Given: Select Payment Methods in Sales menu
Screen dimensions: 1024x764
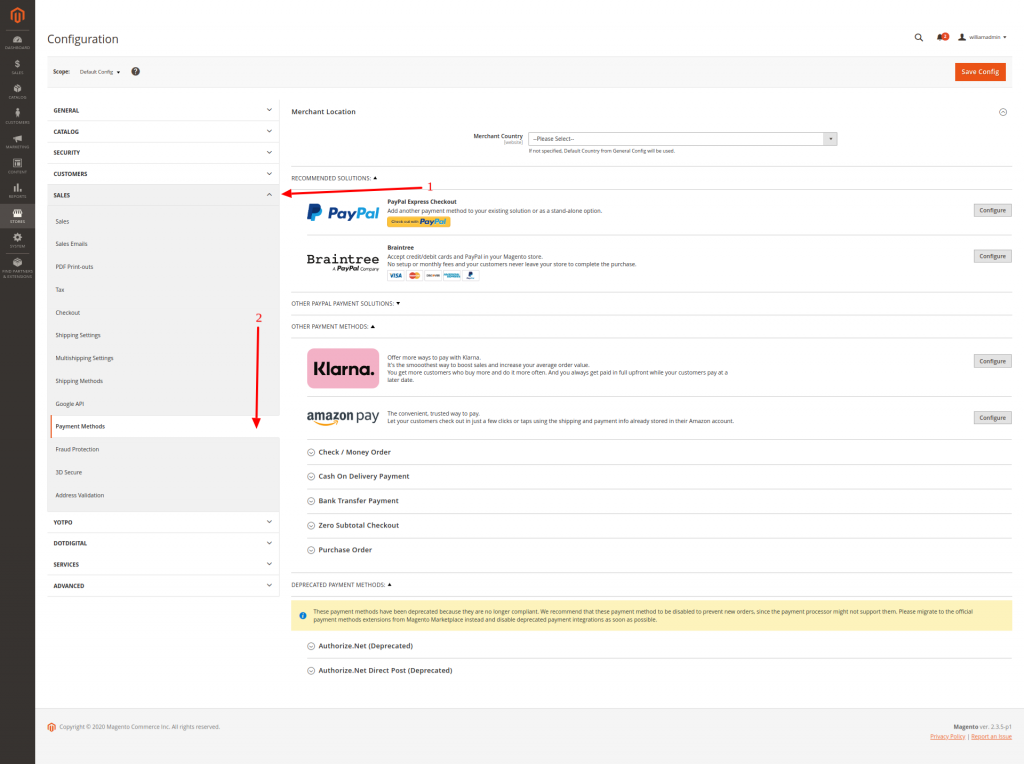Looking at the screenshot, I should tap(80, 427).
